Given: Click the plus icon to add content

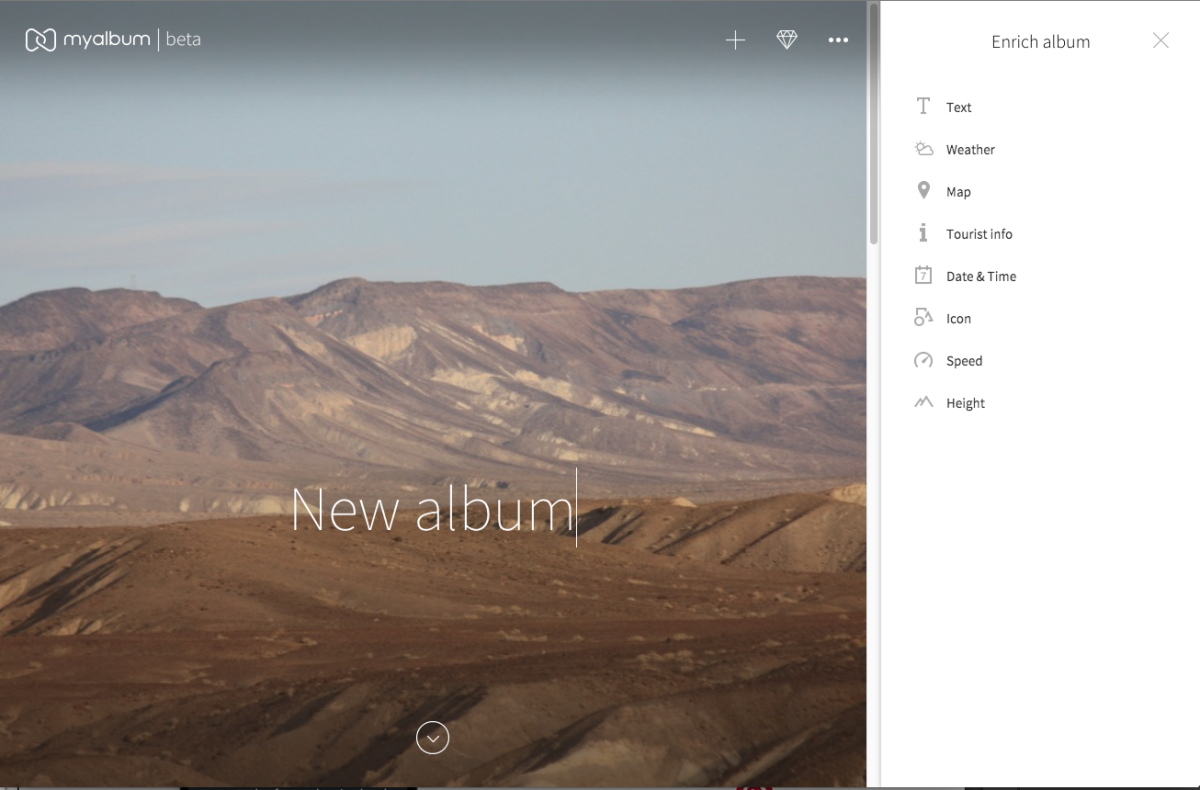Looking at the screenshot, I should (x=735, y=40).
